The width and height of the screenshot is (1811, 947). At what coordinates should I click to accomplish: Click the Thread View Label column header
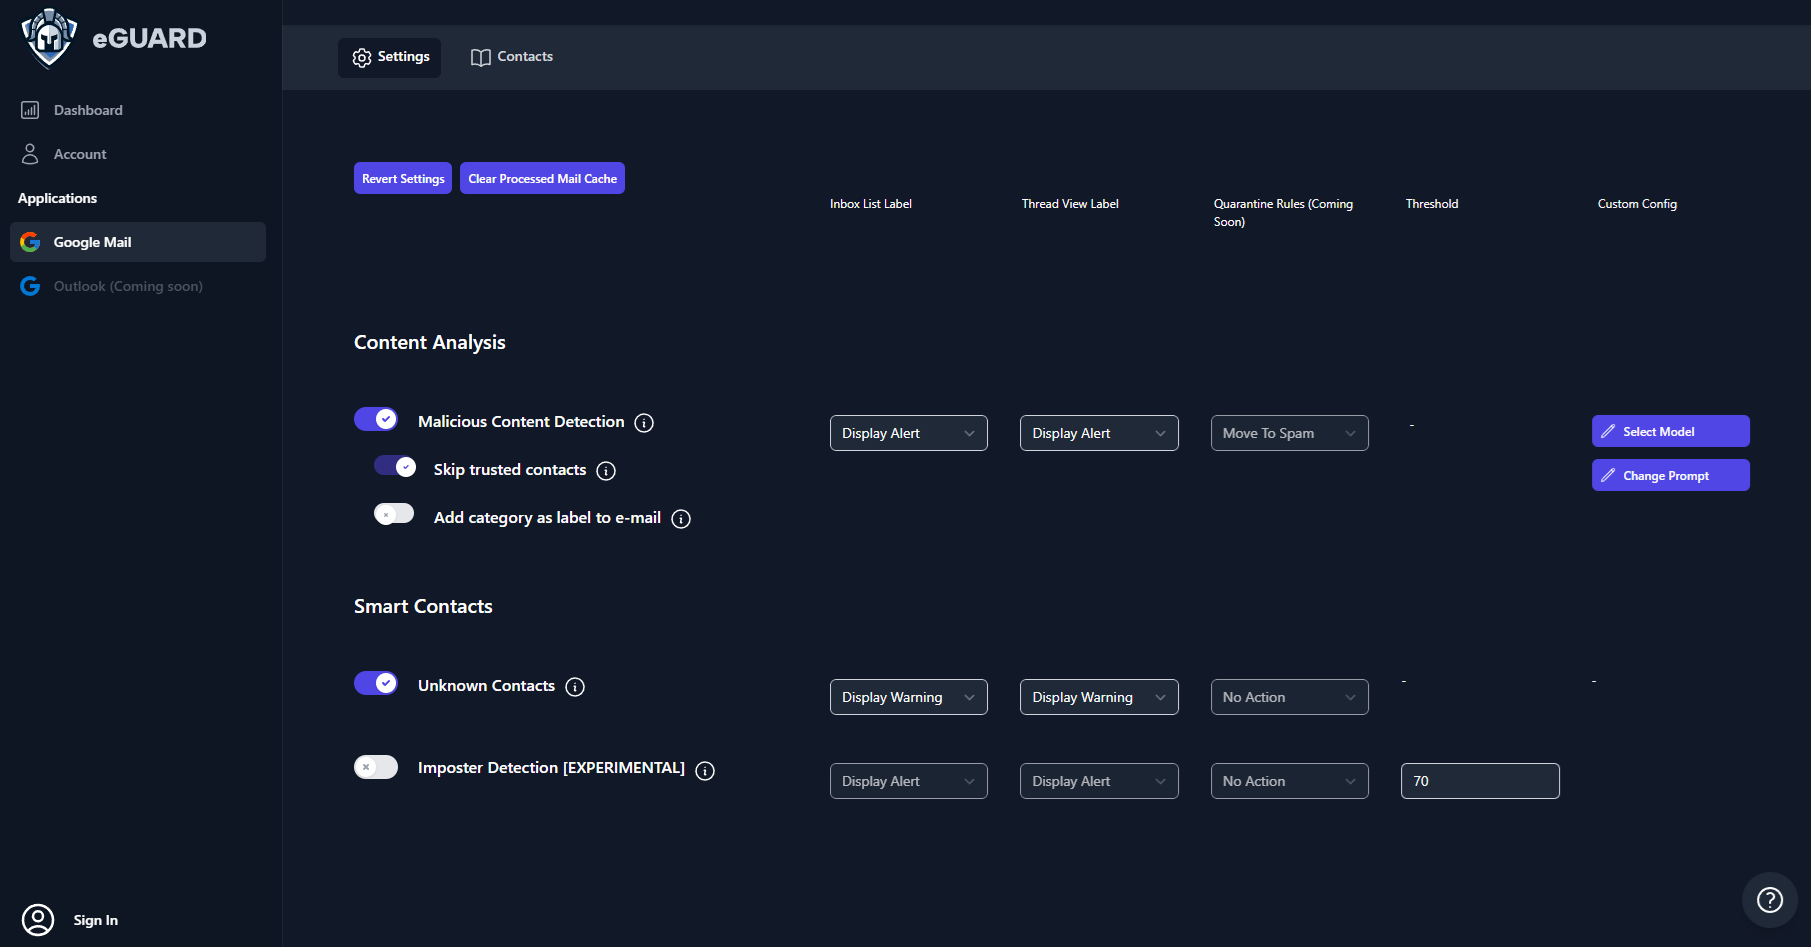pyautogui.click(x=1070, y=204)
